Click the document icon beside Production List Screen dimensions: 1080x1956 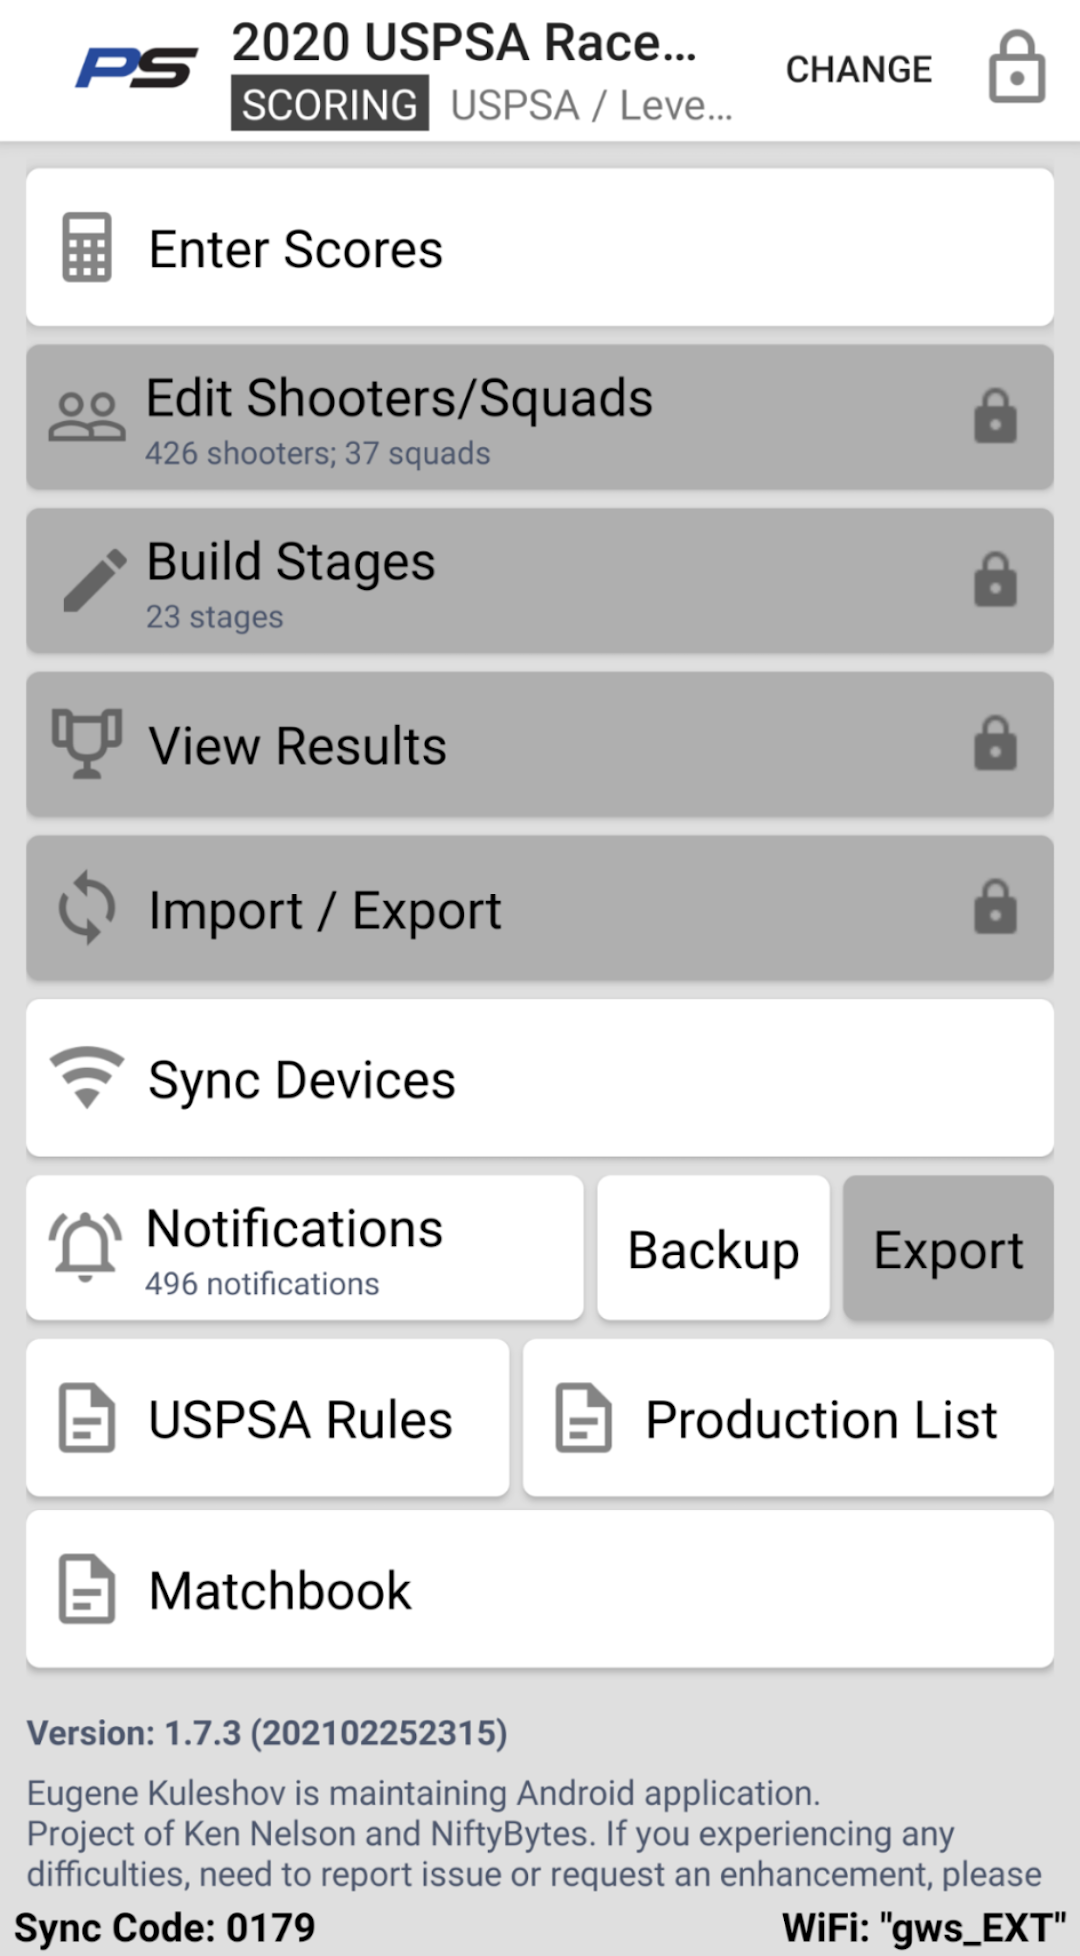pos(583,1417)
